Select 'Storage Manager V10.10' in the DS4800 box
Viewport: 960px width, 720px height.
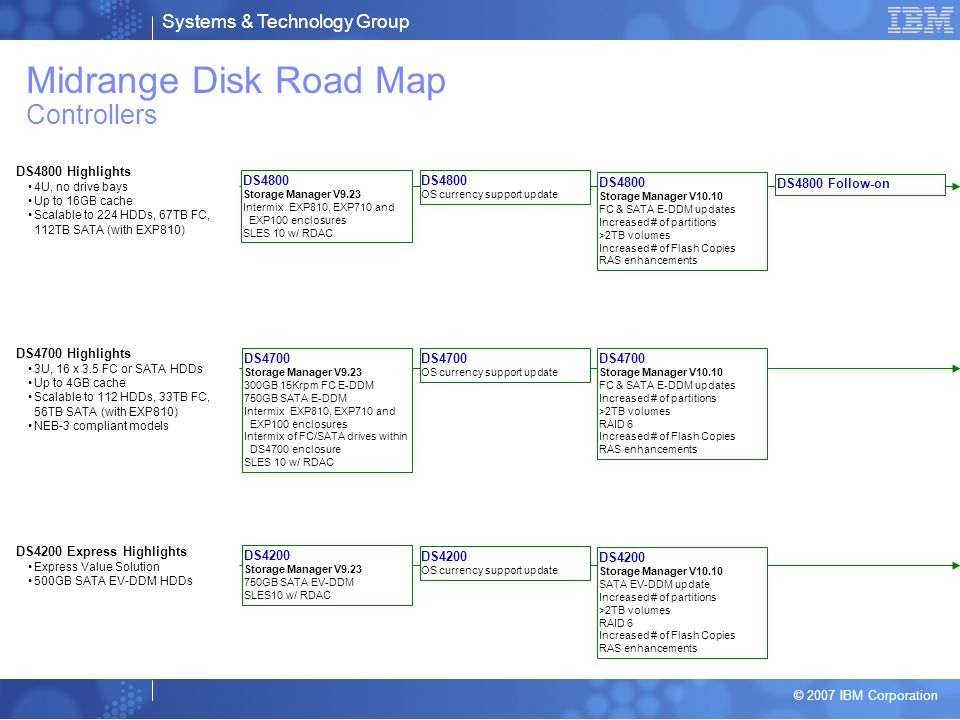tap(661, 196)
